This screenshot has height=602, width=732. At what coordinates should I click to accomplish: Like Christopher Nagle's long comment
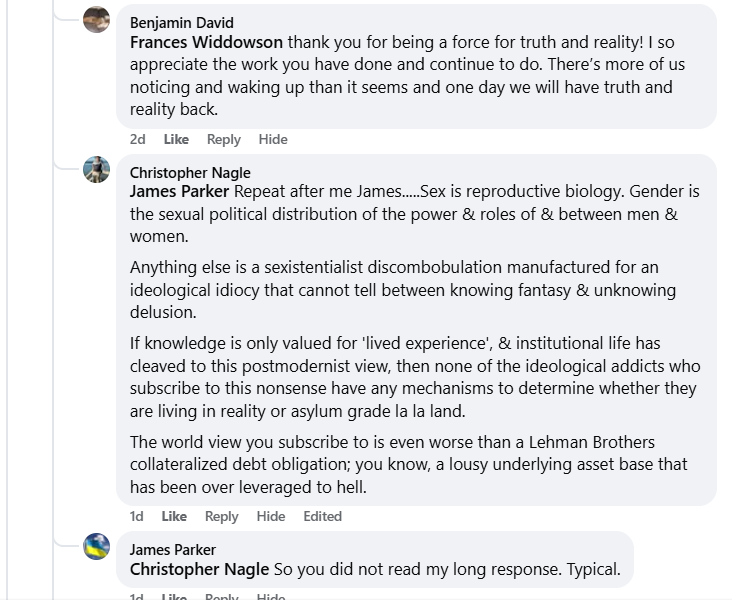(174, 516)
